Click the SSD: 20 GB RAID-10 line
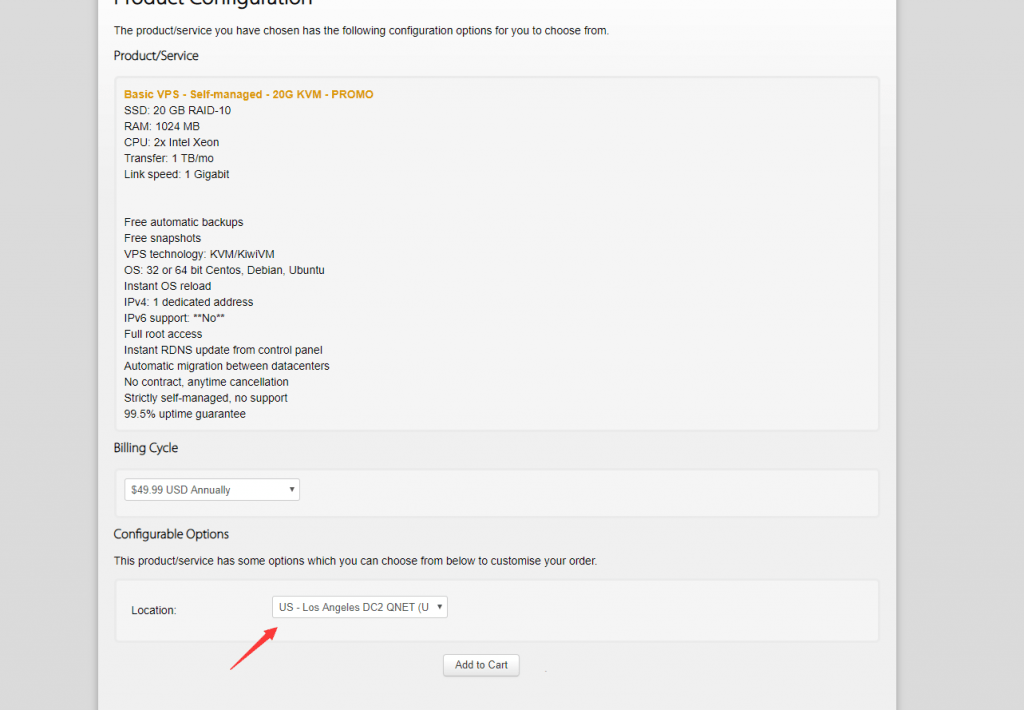 pyautogui.click(x=177, y=110)
